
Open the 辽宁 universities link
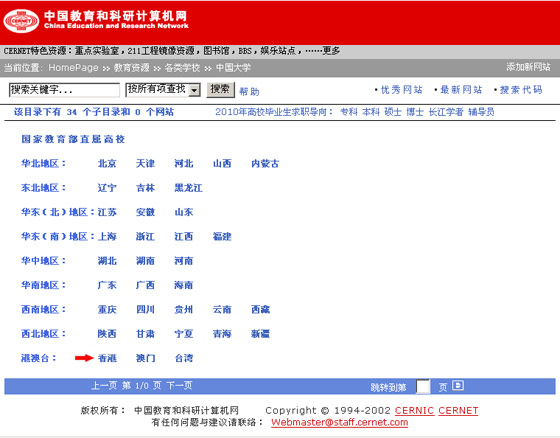coord(107,188)
